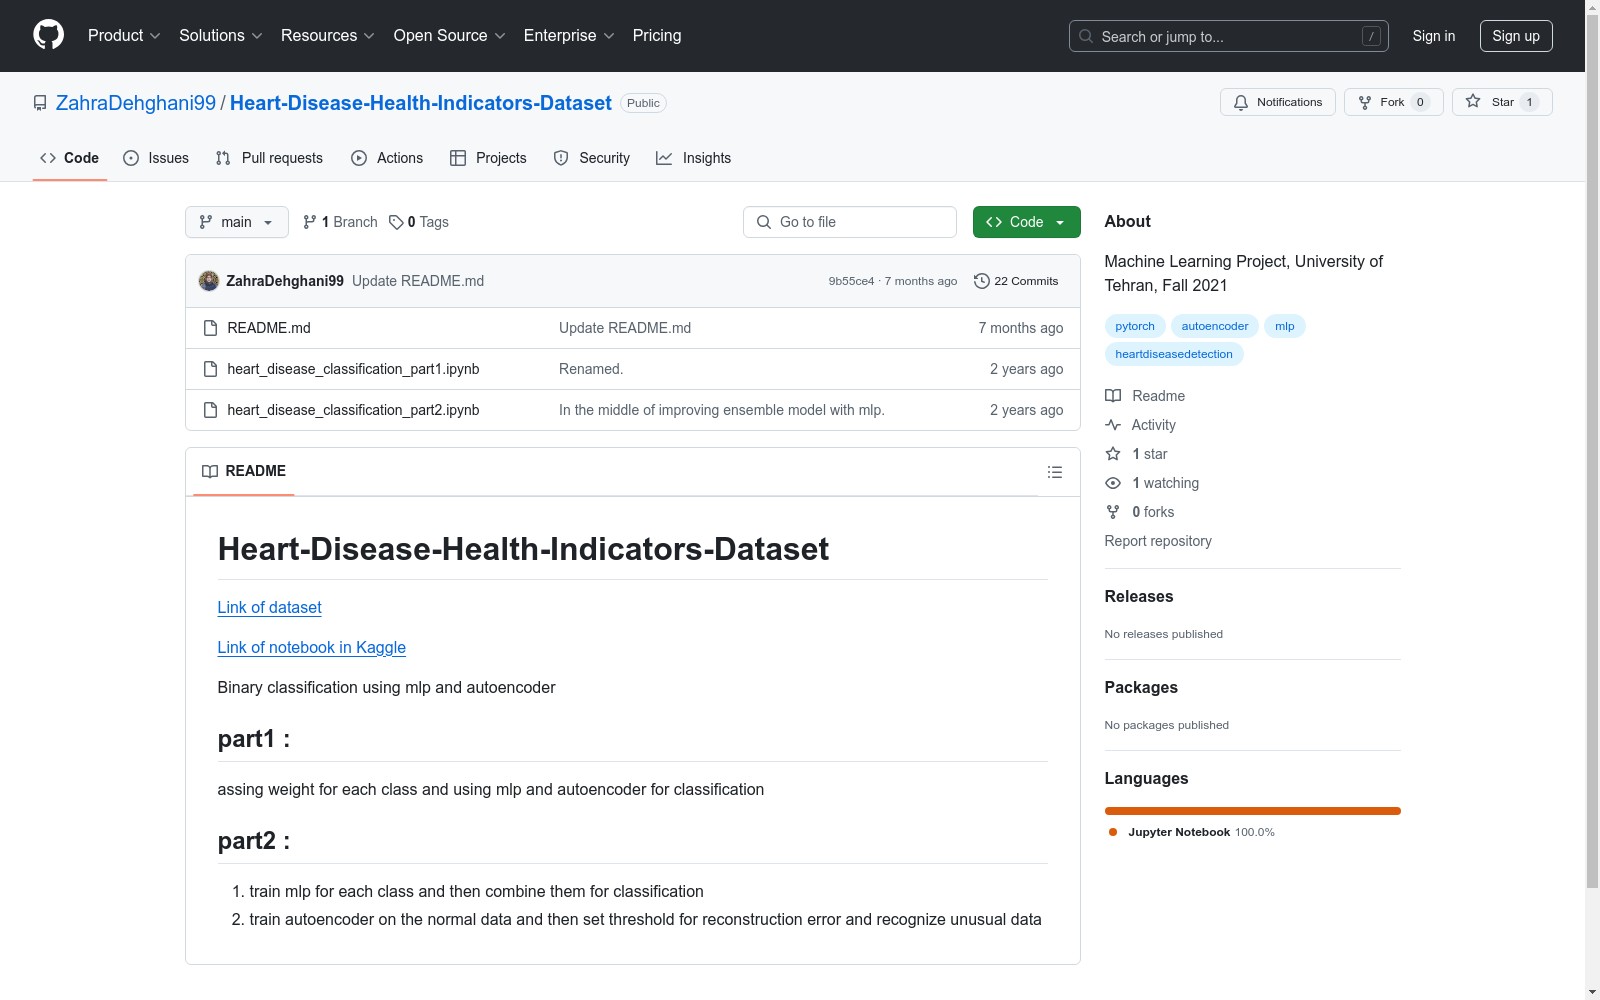Open heart_disease_classification_part1.ipynb file
This screenshot has width=1600, height=1000.
(354, 369)
